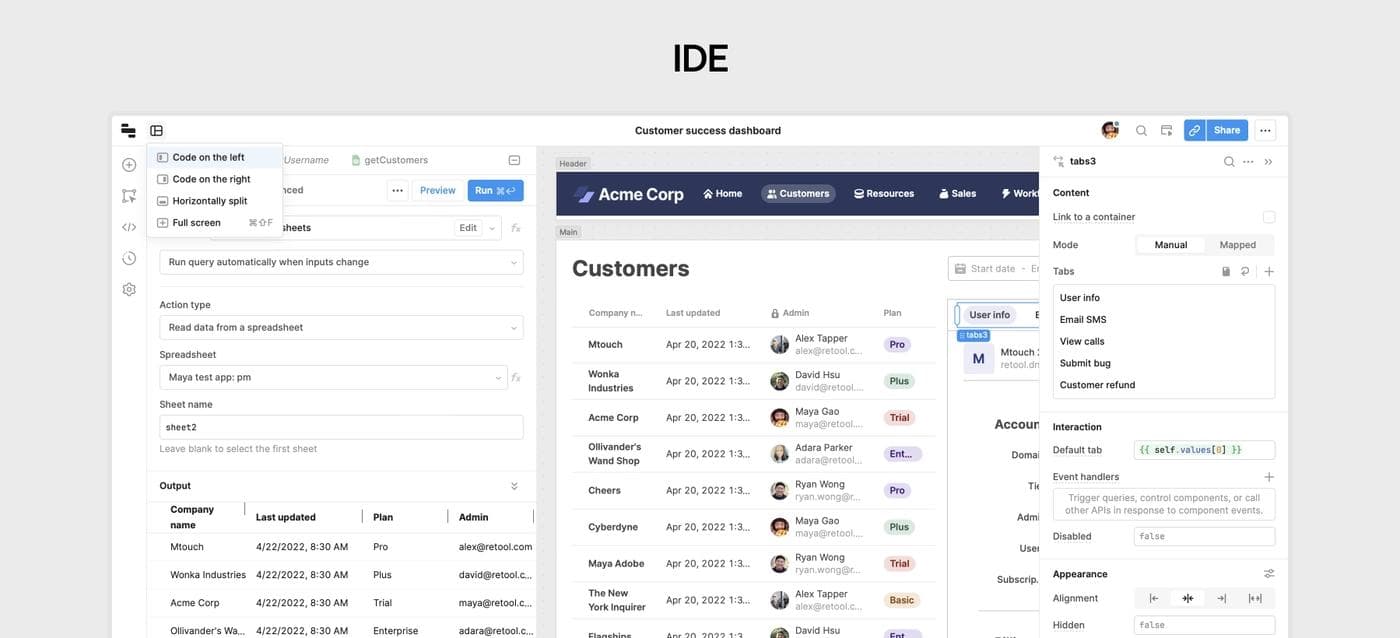Open the code editor icon in left sidebar
The width and height of the screenshot is (1400, 638).
(129, 227)
